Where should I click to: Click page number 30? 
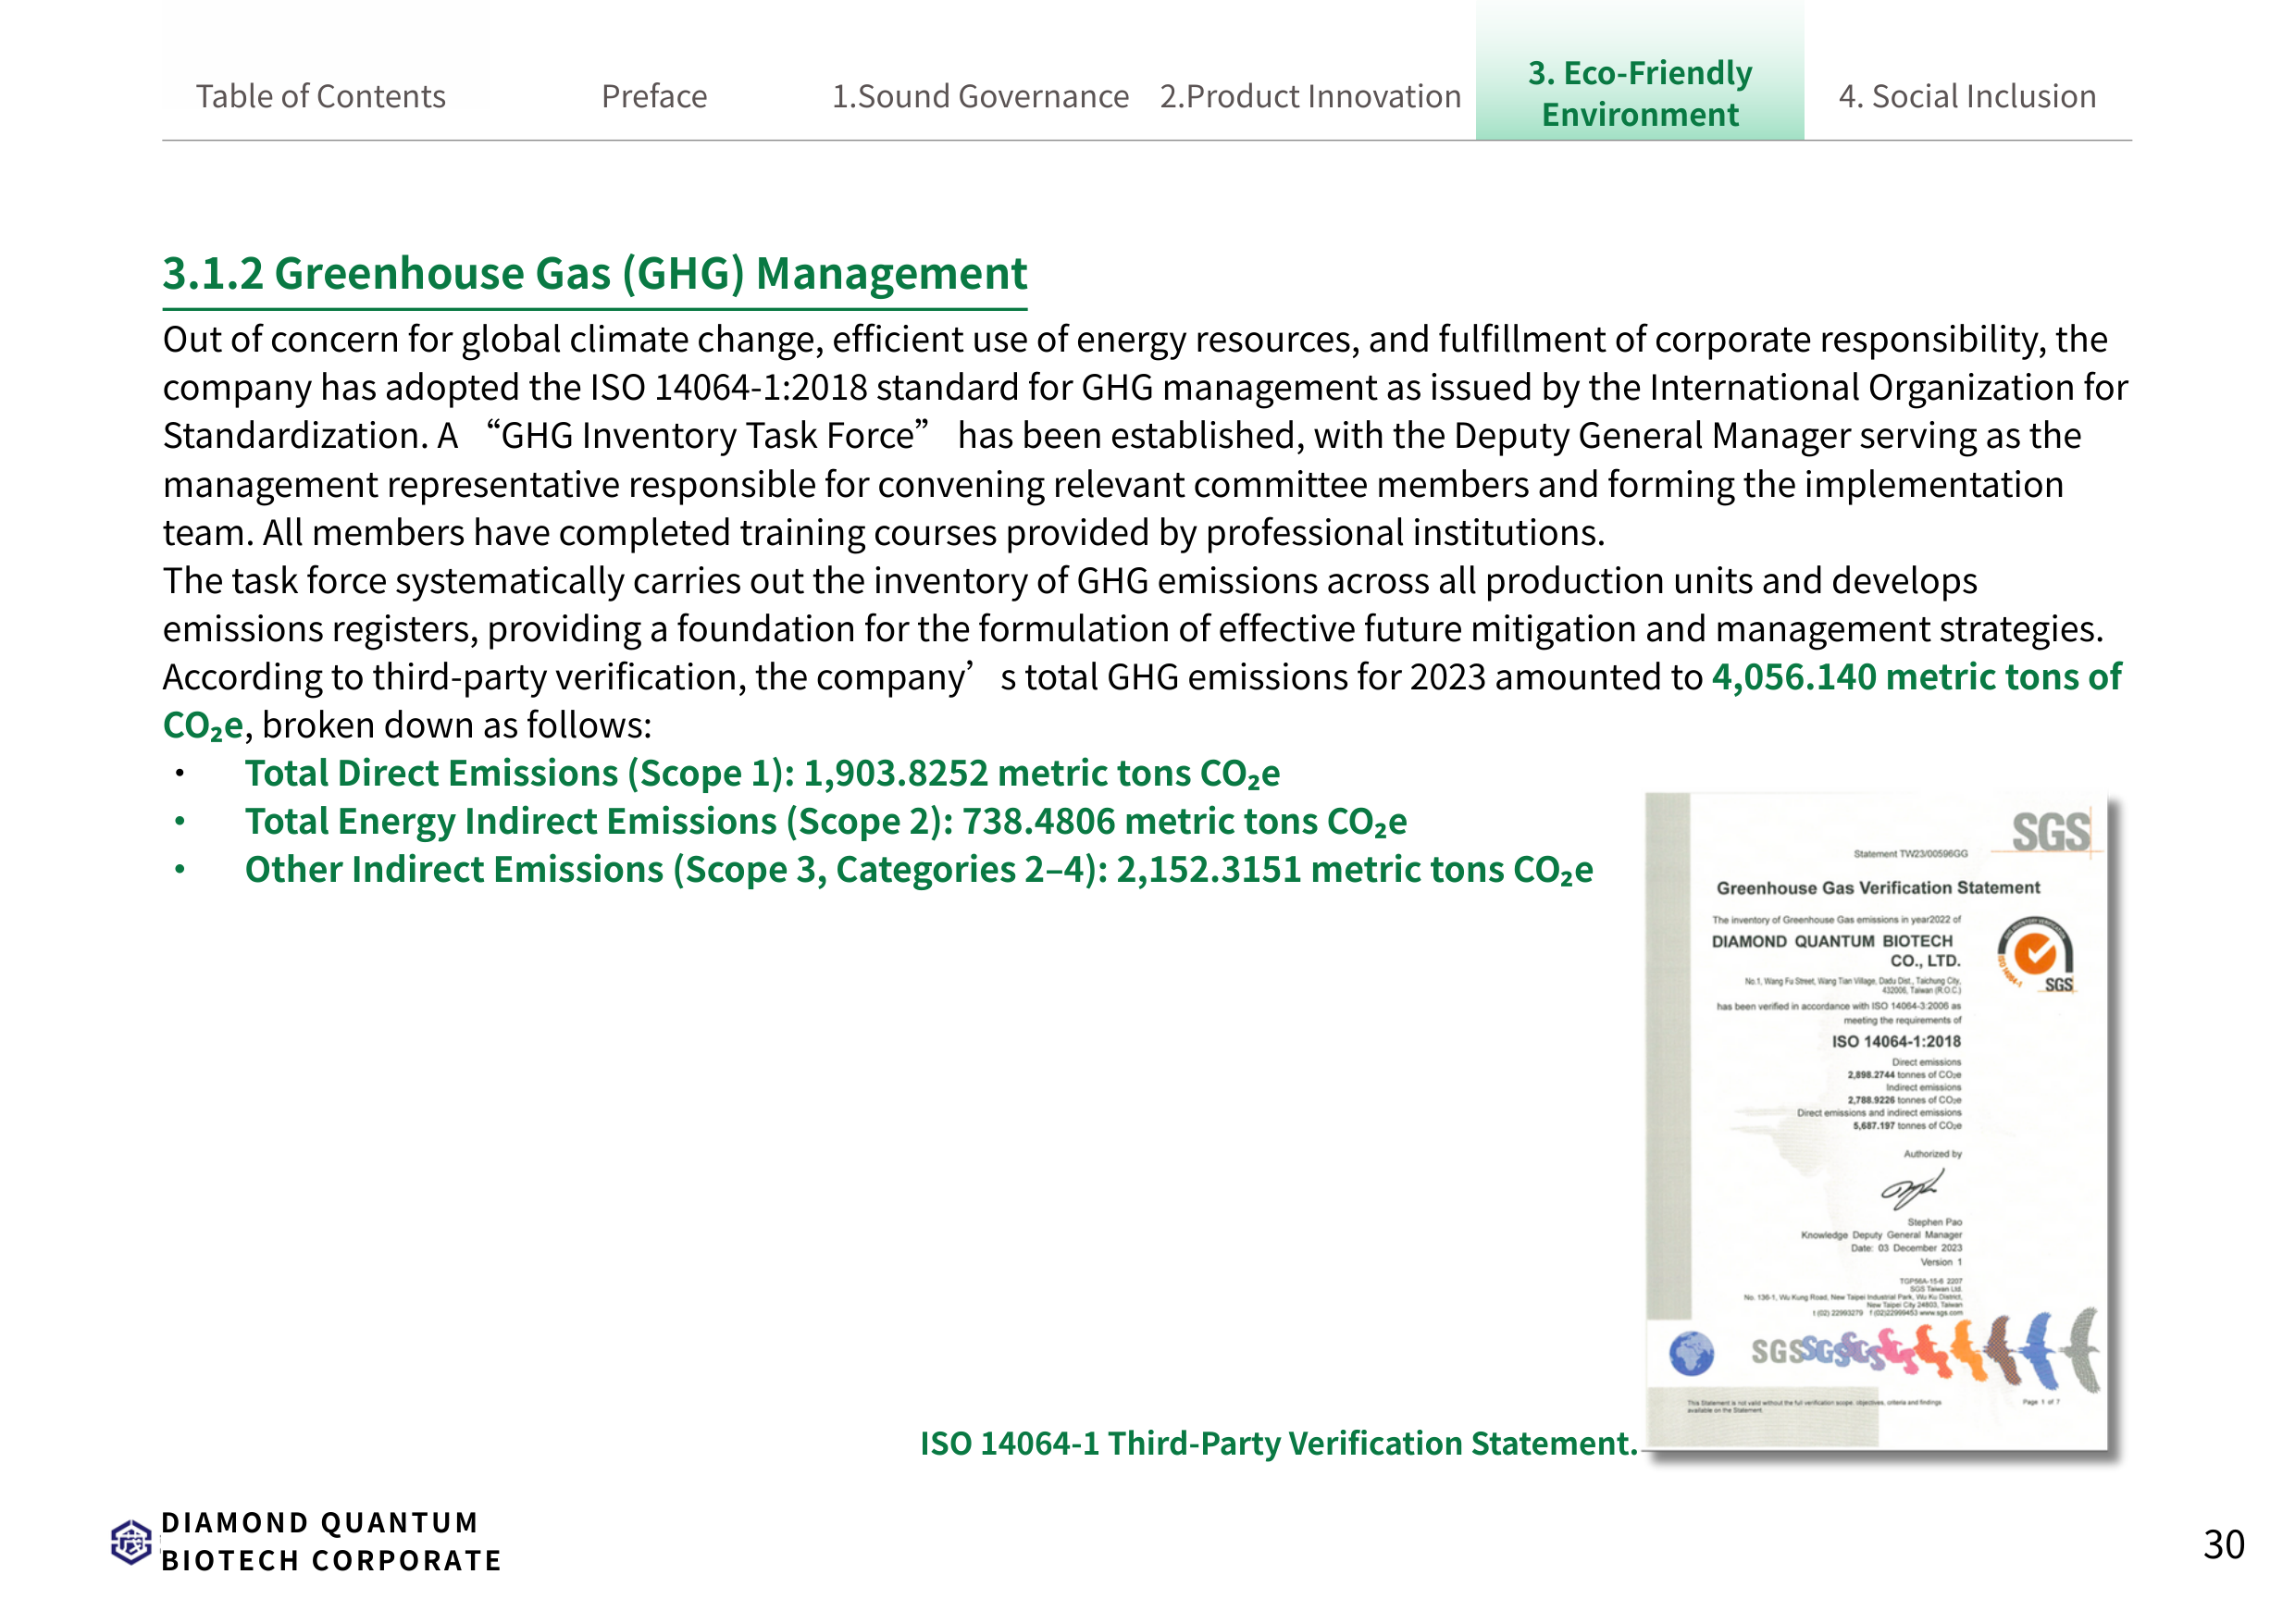click(2223, 1545)
